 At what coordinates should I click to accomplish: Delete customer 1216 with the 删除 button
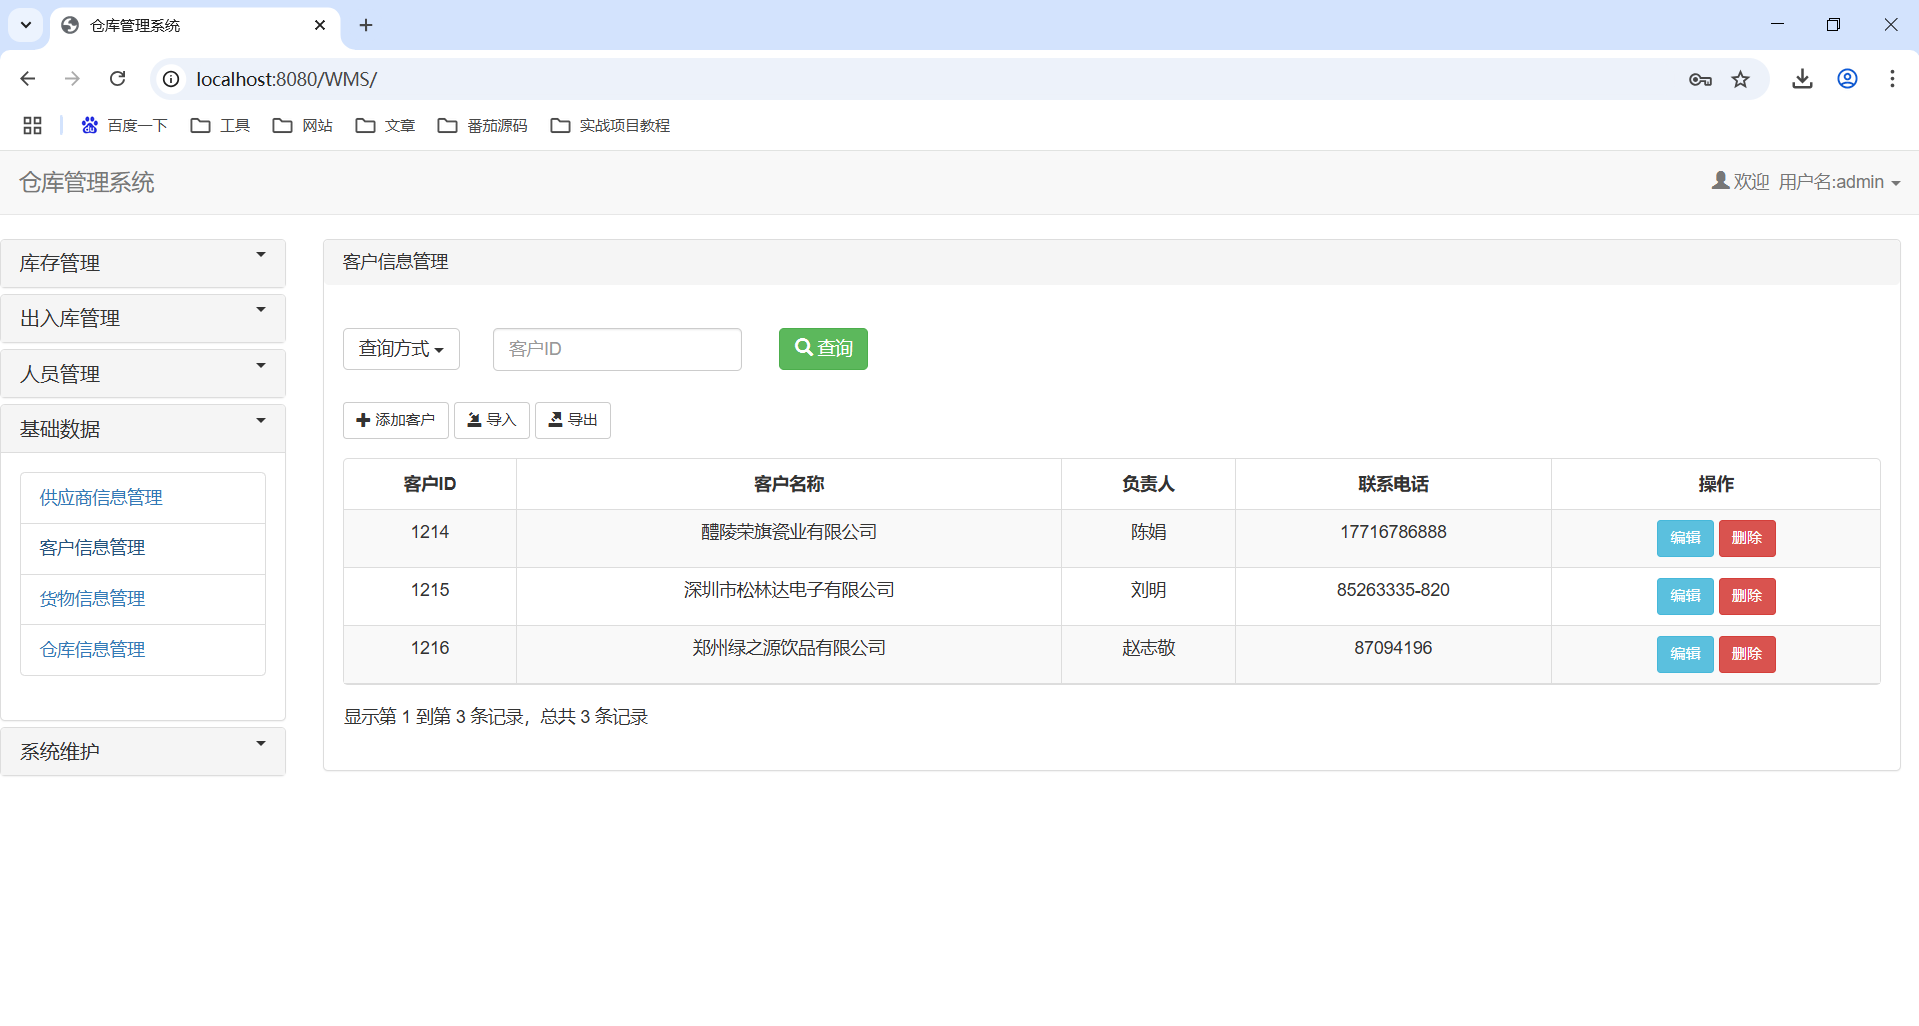tap(1747, 654)
